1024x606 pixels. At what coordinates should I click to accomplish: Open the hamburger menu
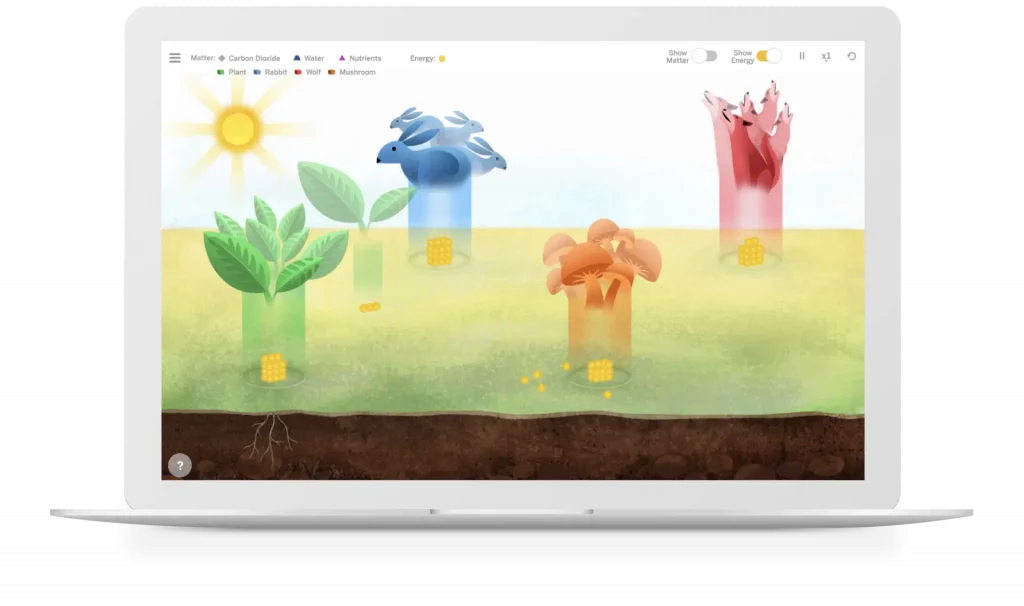173,58
